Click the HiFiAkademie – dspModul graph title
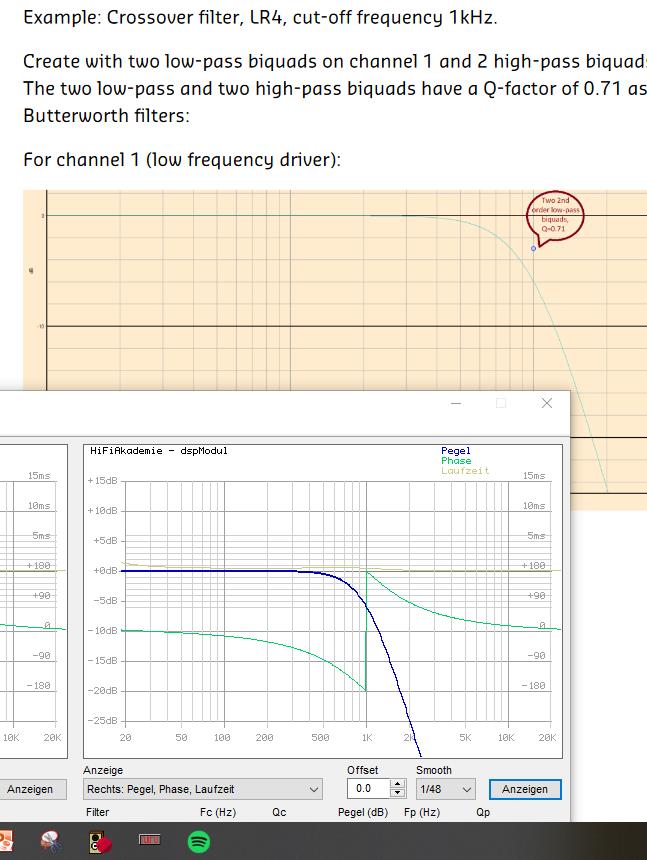 [x=158, y=451]
